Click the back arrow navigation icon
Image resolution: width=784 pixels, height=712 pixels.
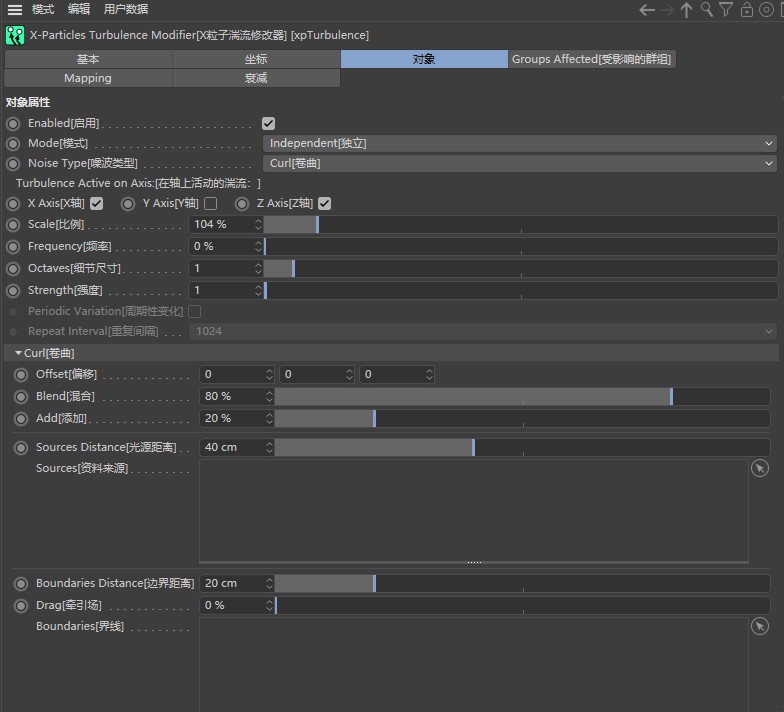pyautogui.click(x=647, y=10)
